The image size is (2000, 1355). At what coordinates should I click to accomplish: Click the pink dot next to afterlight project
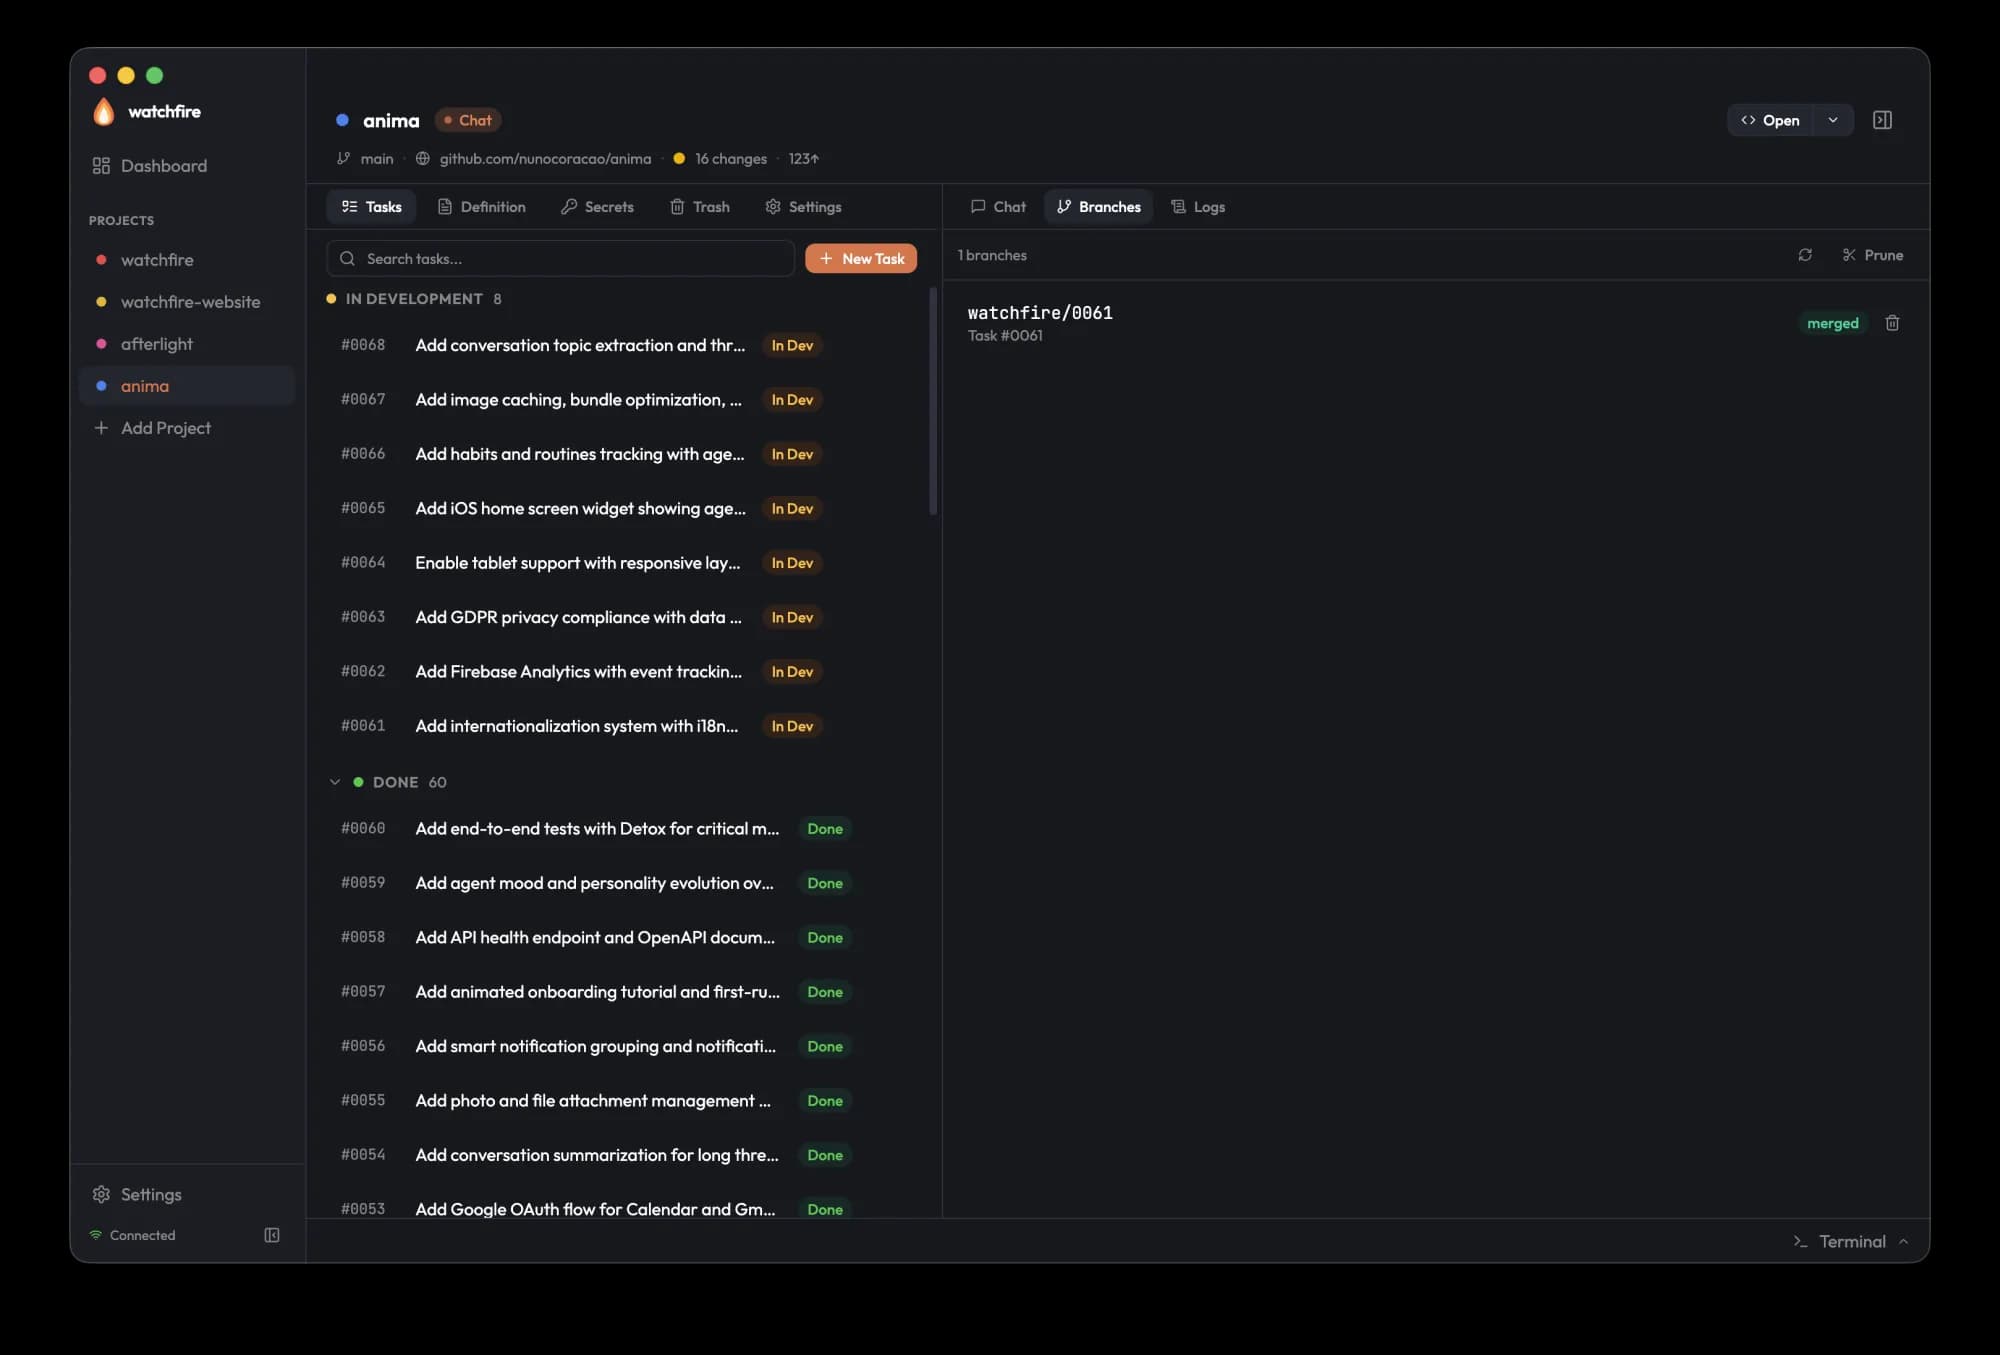click(101, 344)
